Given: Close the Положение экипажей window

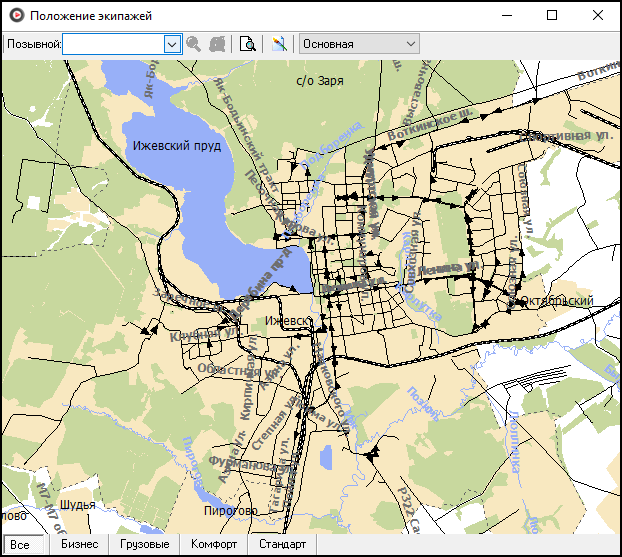Looking at the screenshot, I should pos(598,16).
